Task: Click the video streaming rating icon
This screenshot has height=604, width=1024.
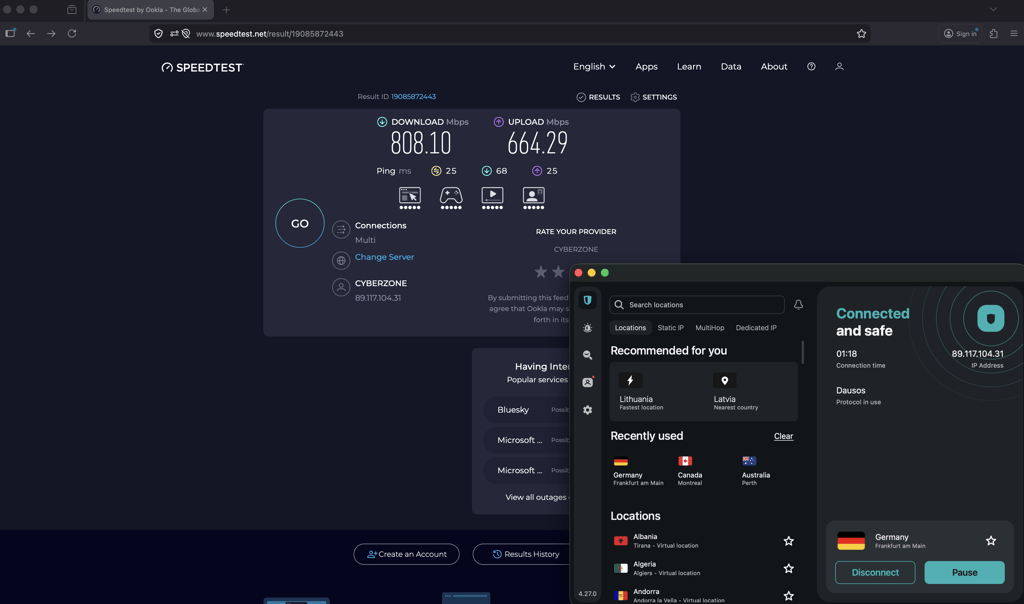Action: click(x=492, y=198)
